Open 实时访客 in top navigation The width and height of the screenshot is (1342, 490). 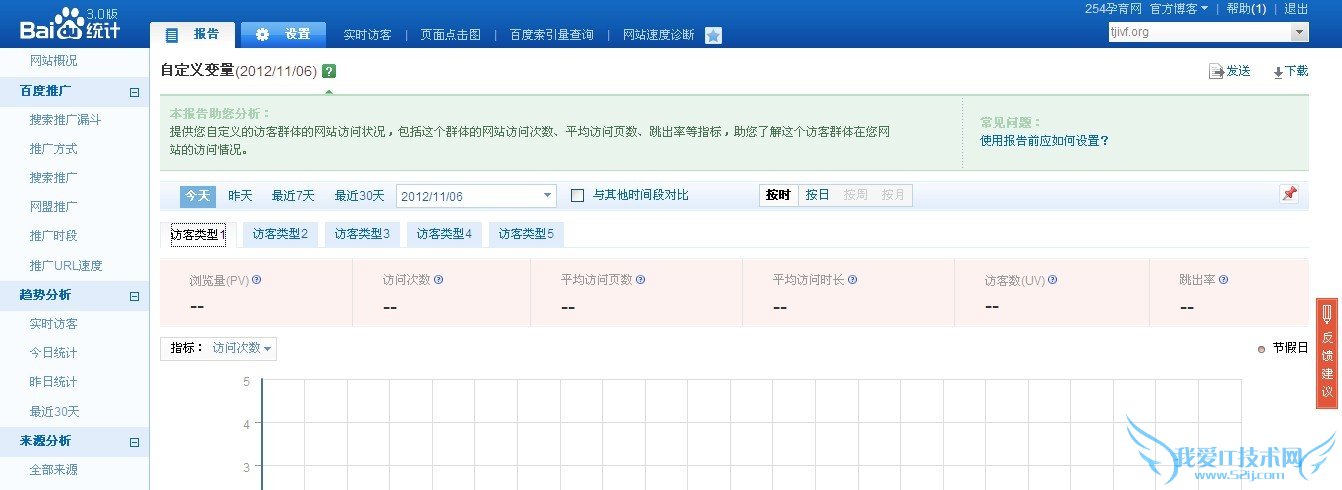point(367,35)
